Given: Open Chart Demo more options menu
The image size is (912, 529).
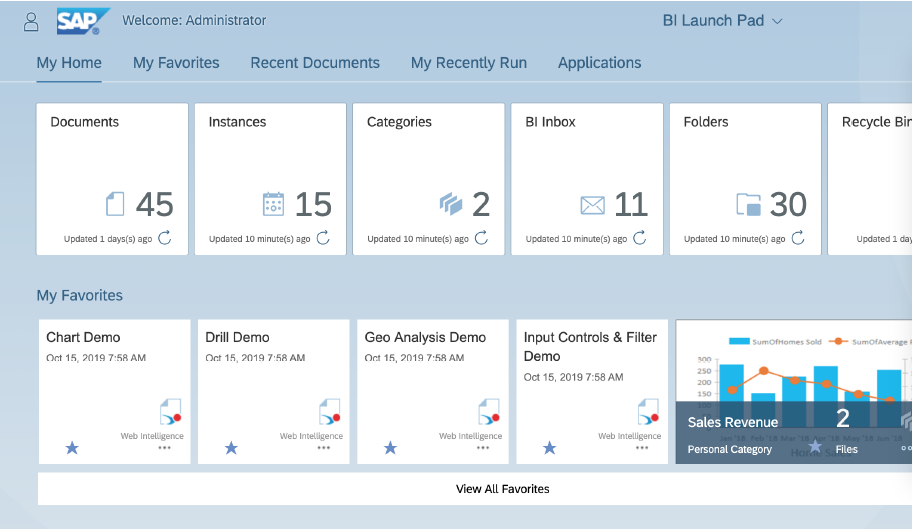Looking at the screenshot, I should [165, 448].
